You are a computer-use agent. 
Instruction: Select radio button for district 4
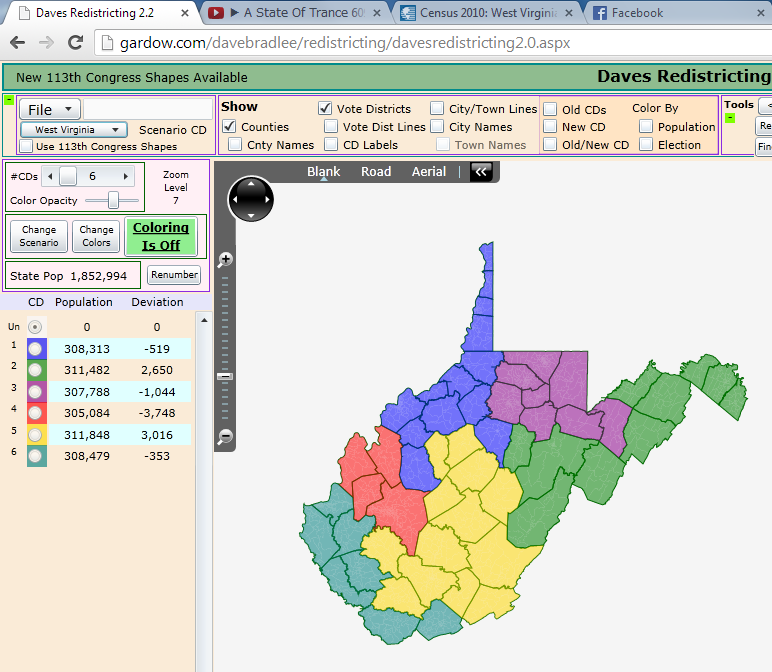coord(36,413)
